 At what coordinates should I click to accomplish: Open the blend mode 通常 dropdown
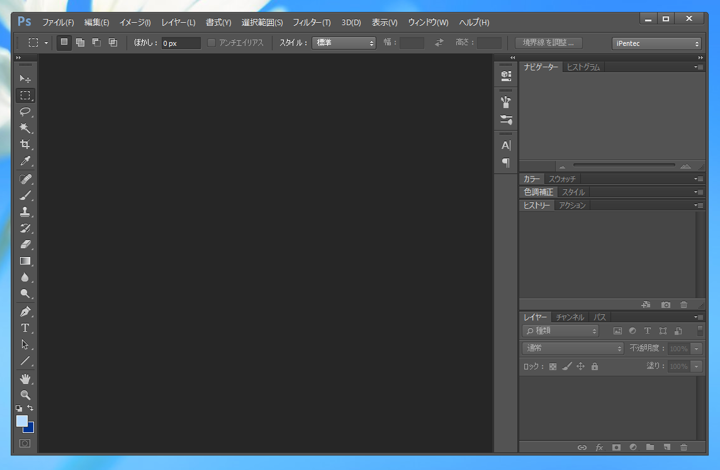pyautogui.click(x=573, y=348)
